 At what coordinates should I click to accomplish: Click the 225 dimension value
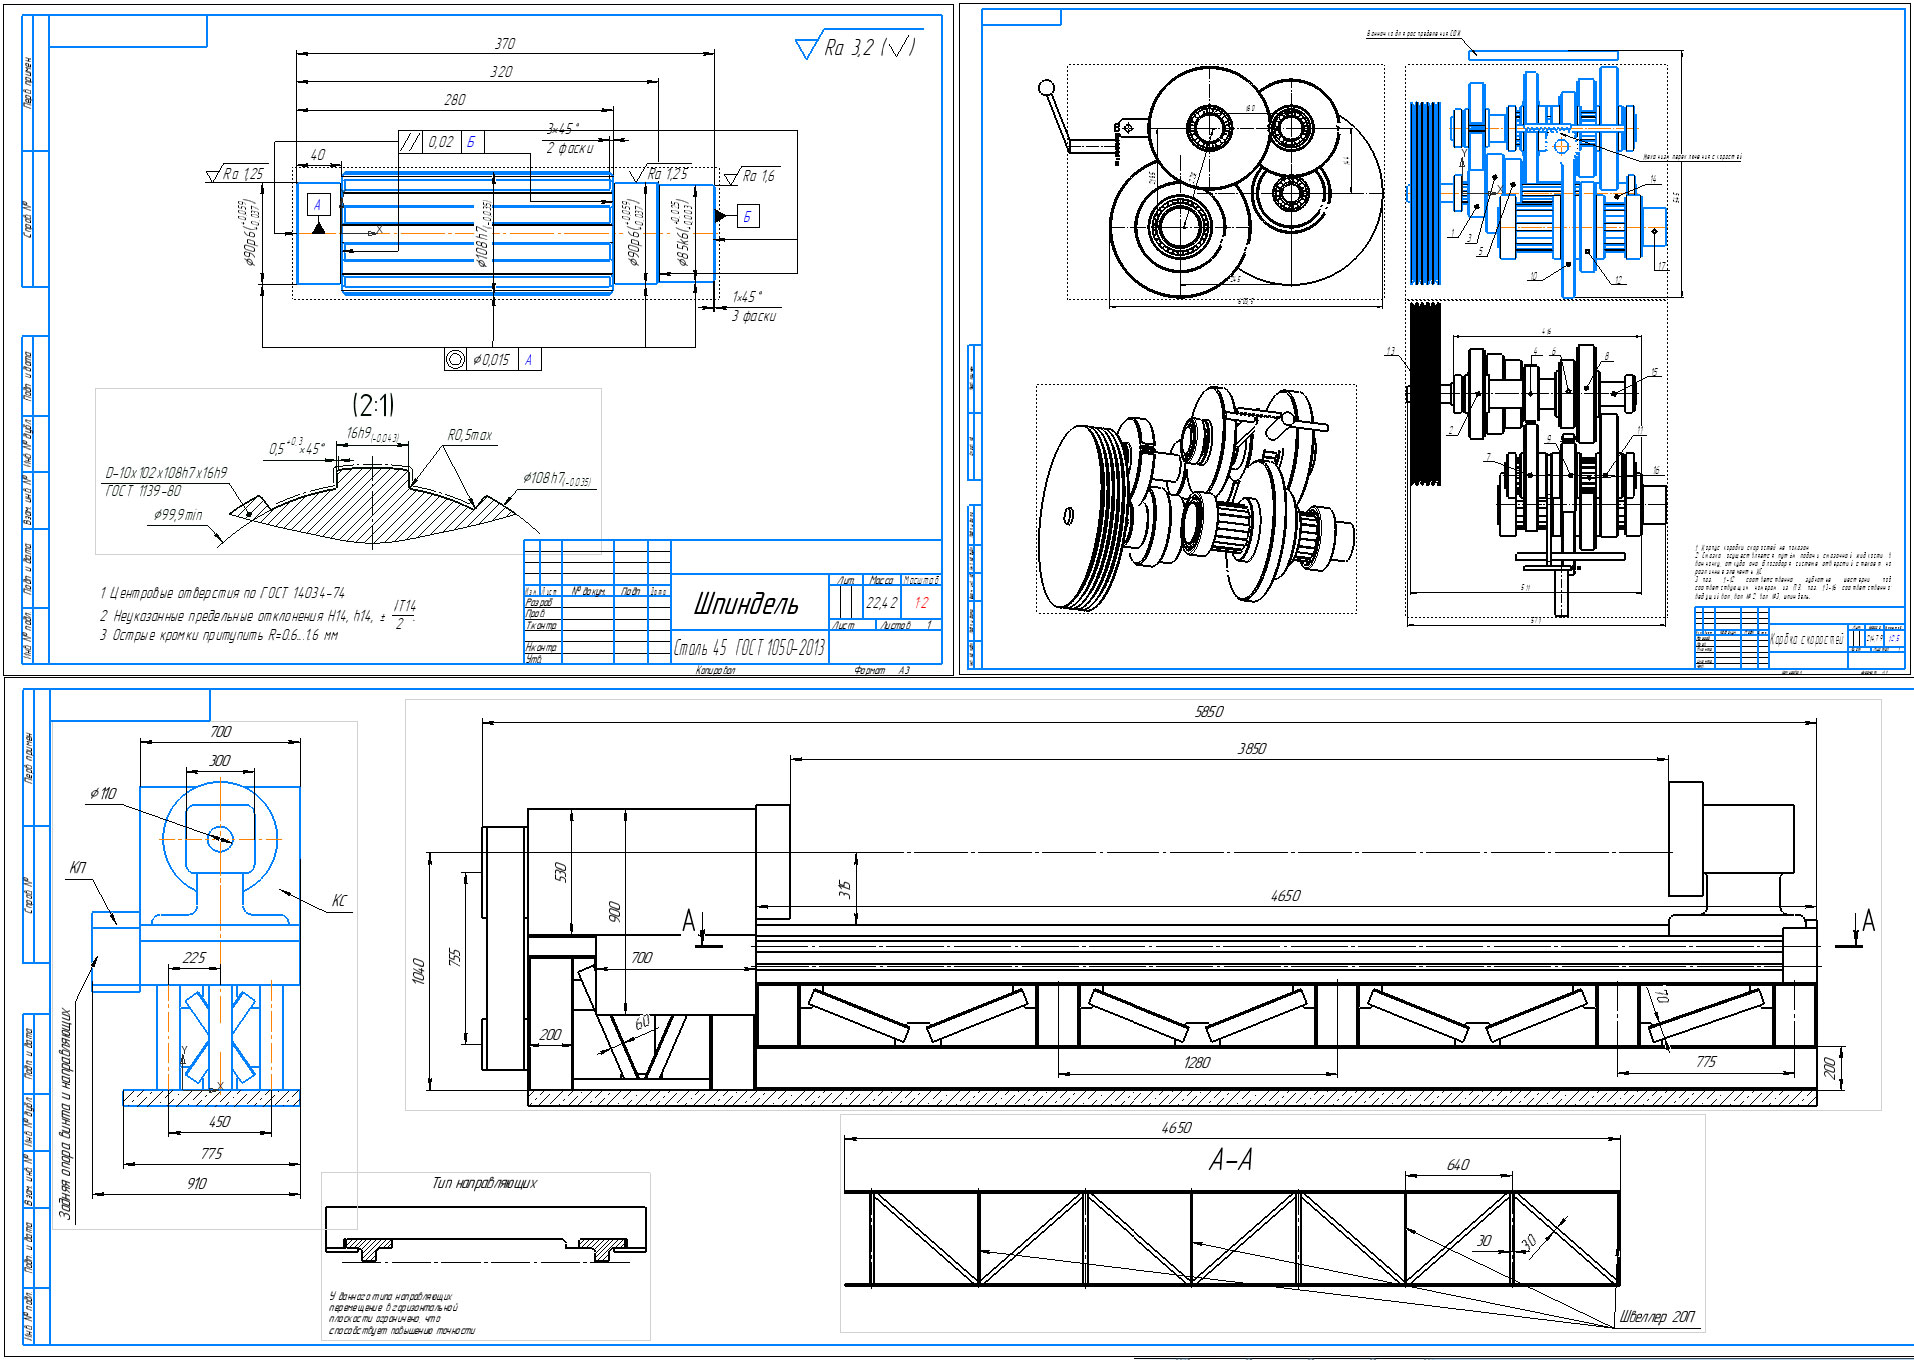coord(194,958)
